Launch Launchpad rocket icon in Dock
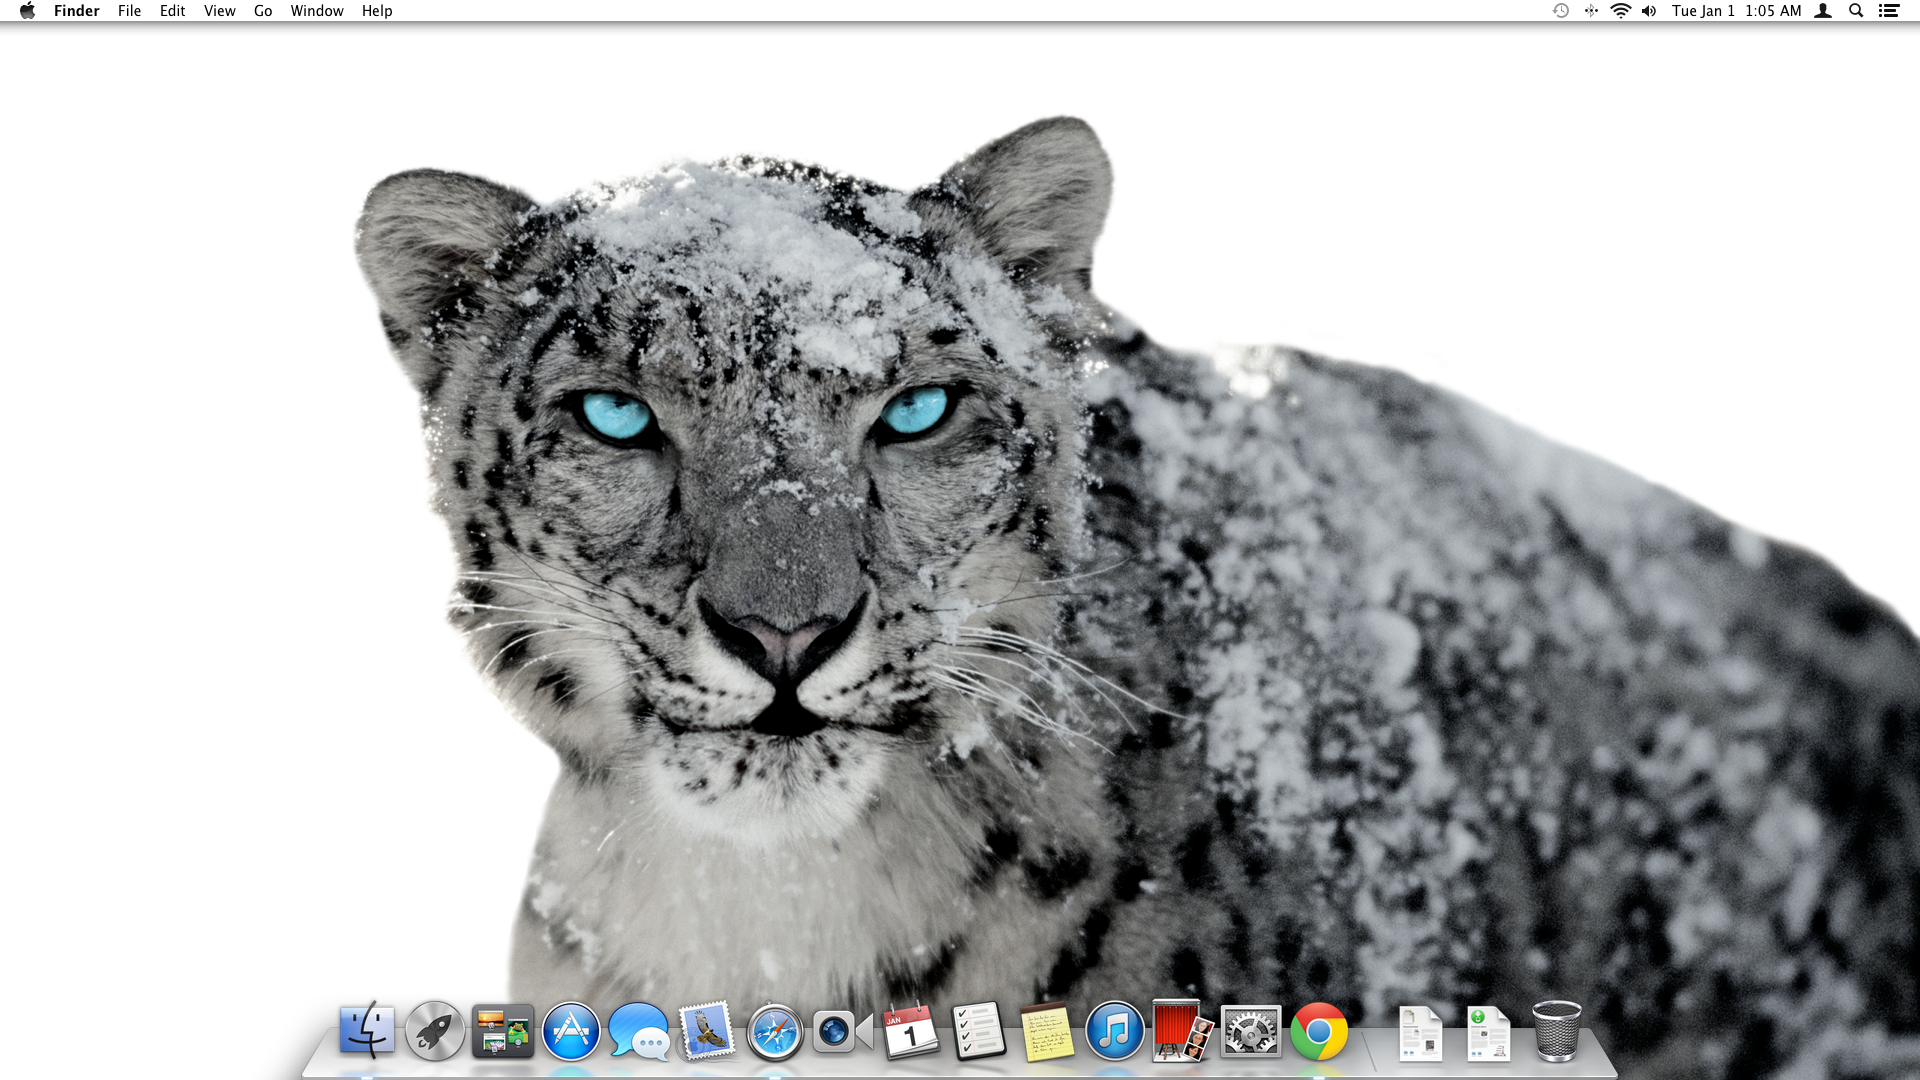 point(435,1030)
